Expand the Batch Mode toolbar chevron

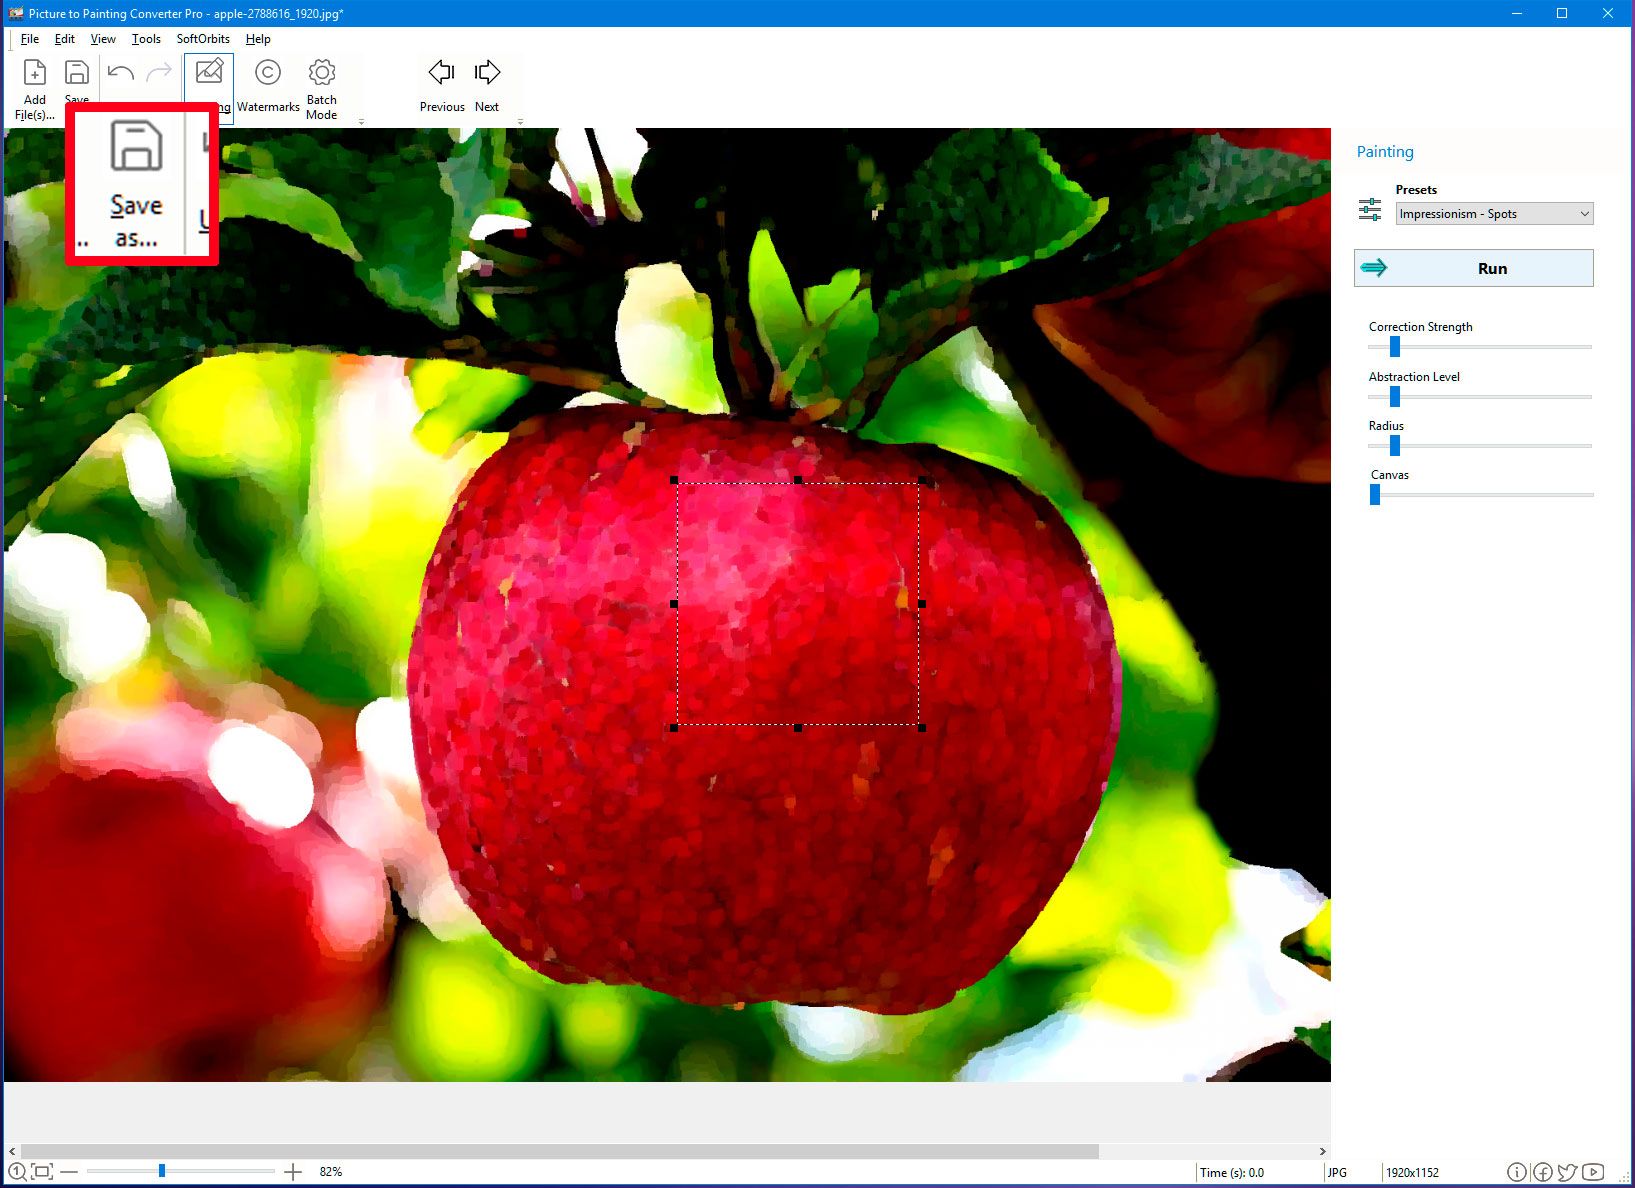point(361,119)
